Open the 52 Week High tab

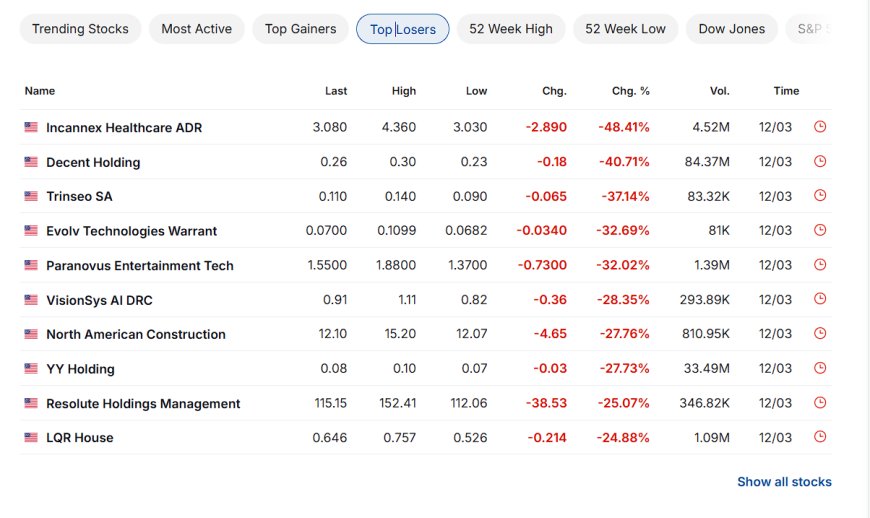[x=511, y=29]
